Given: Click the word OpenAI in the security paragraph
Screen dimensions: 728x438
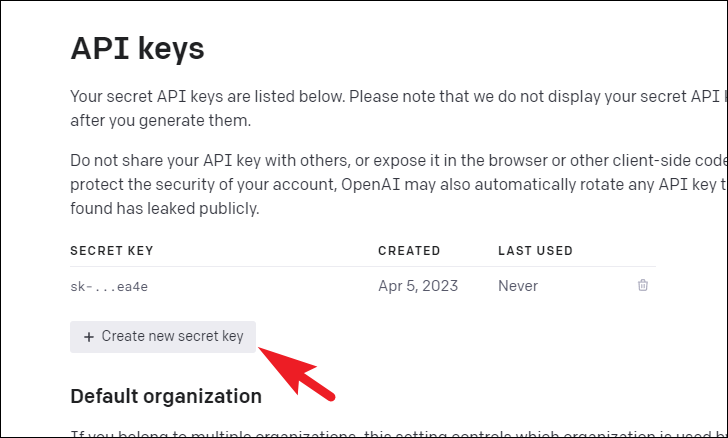Looking at the screenshot, I should tap(370, 184).
